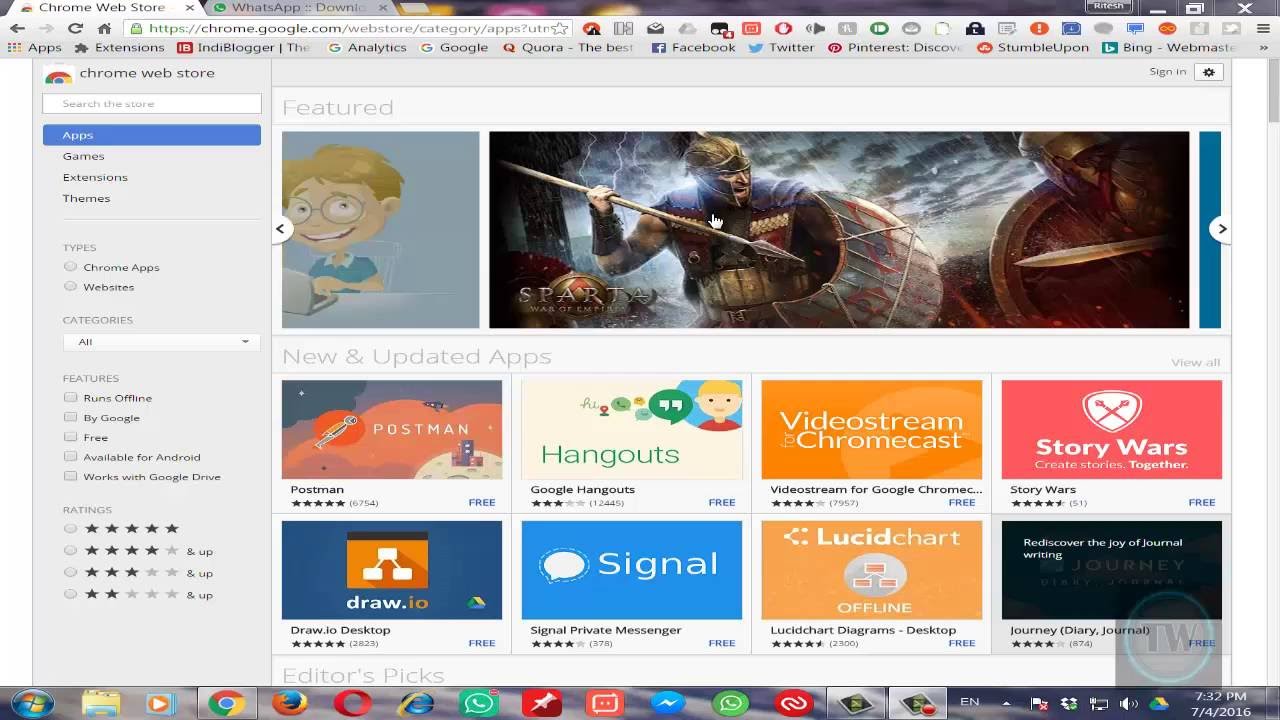Switch to the Chrome Web Store tab
1280x720 pixels.
coord(100,8)
